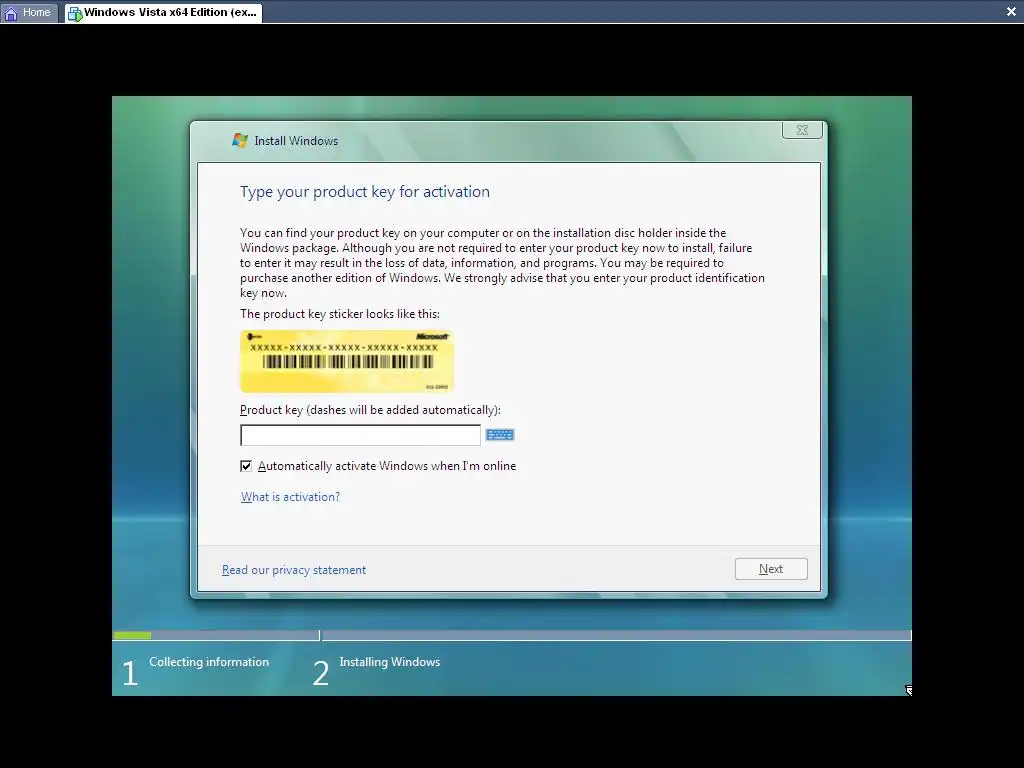Click the Next button
1024x768 pixels.
(771, 569)
